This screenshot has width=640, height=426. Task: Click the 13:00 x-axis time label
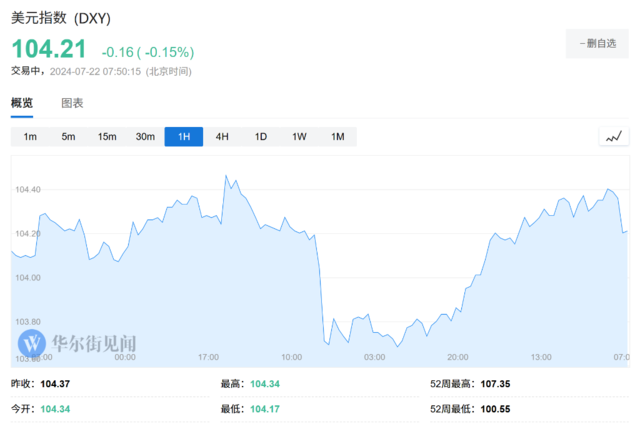pyautogui.click(x=541, y=357)
